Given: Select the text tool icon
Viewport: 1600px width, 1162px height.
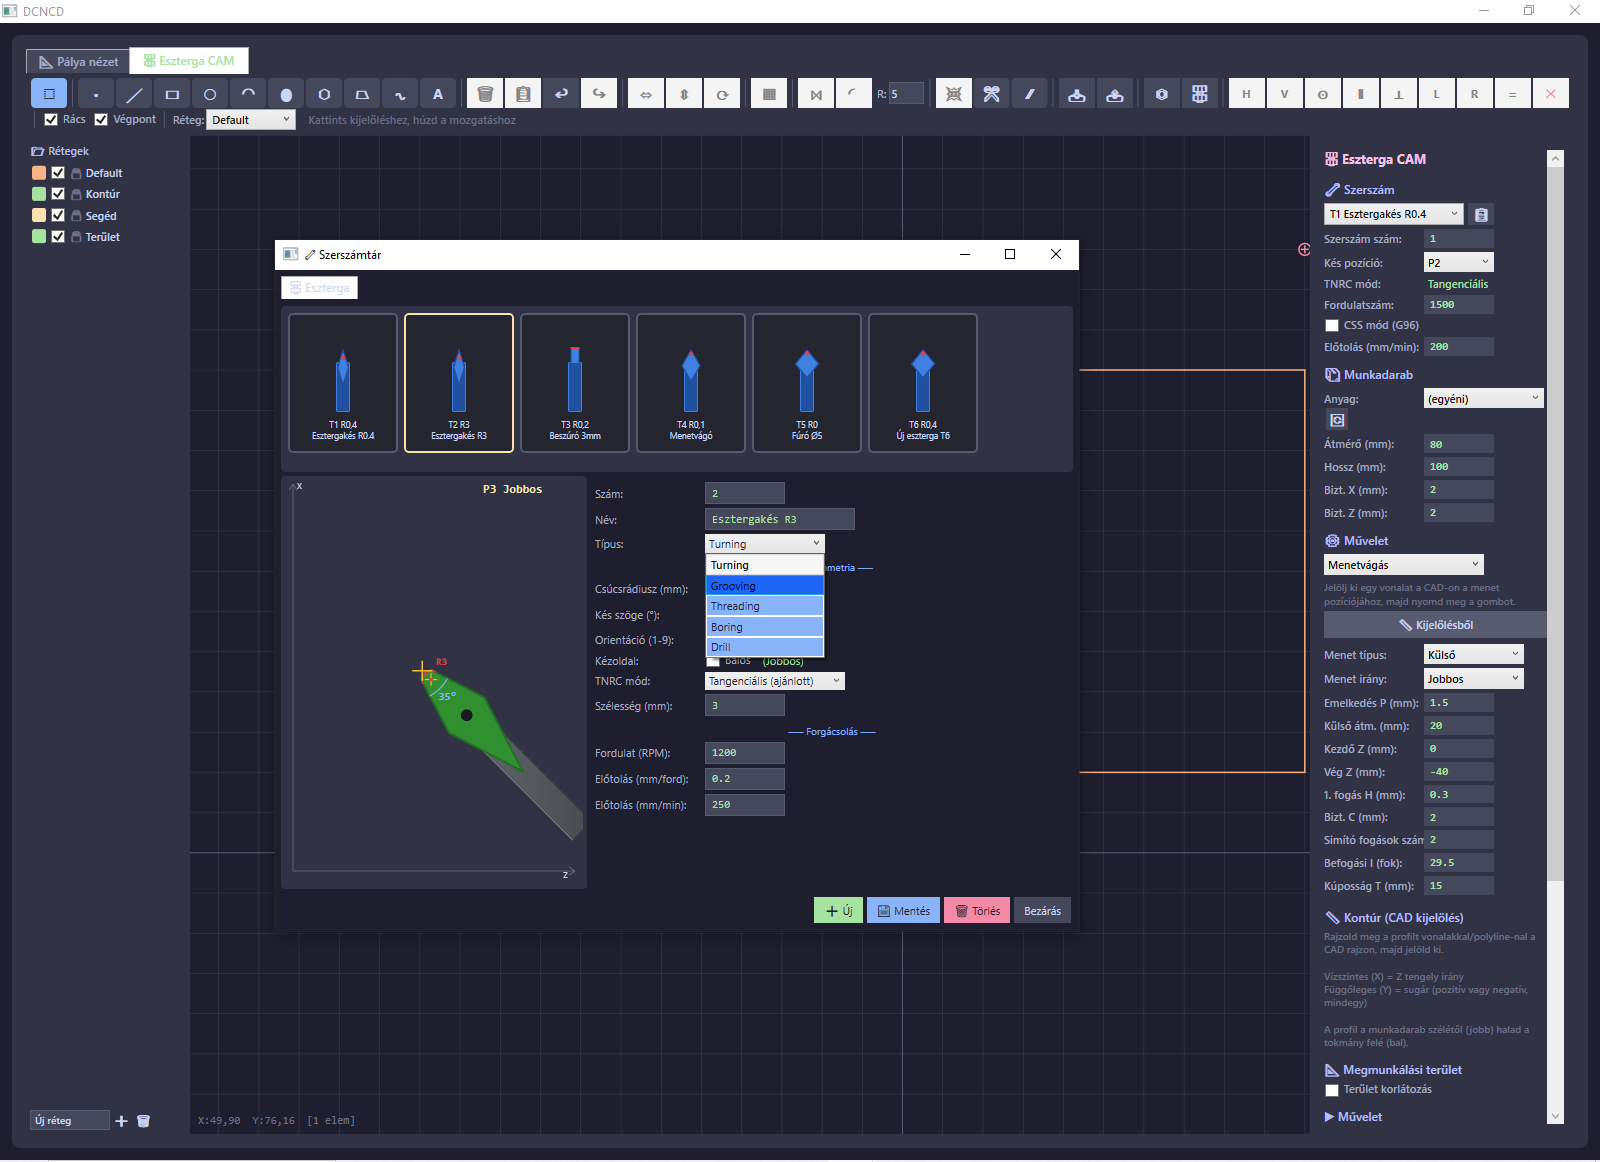Looking at the screenshot, I should [438, 94].
